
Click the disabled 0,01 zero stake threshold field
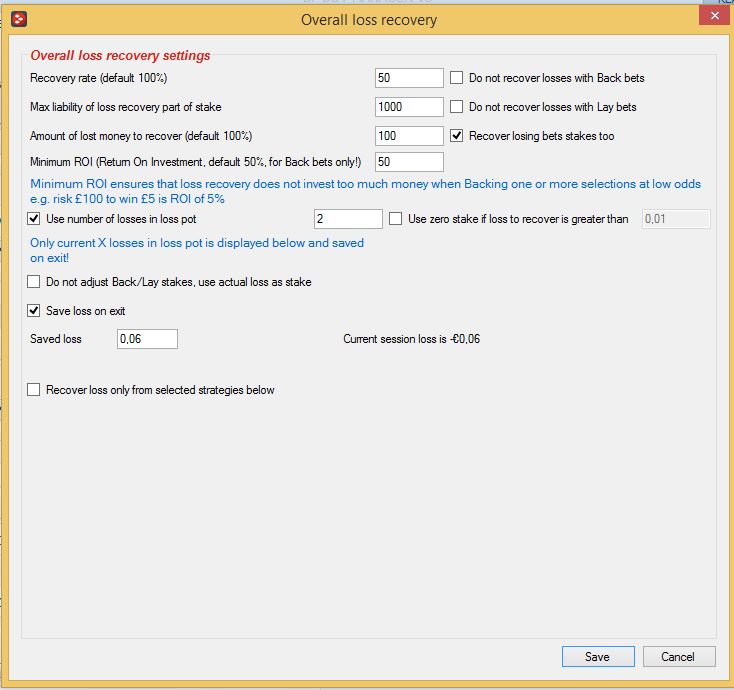(676, 219)
